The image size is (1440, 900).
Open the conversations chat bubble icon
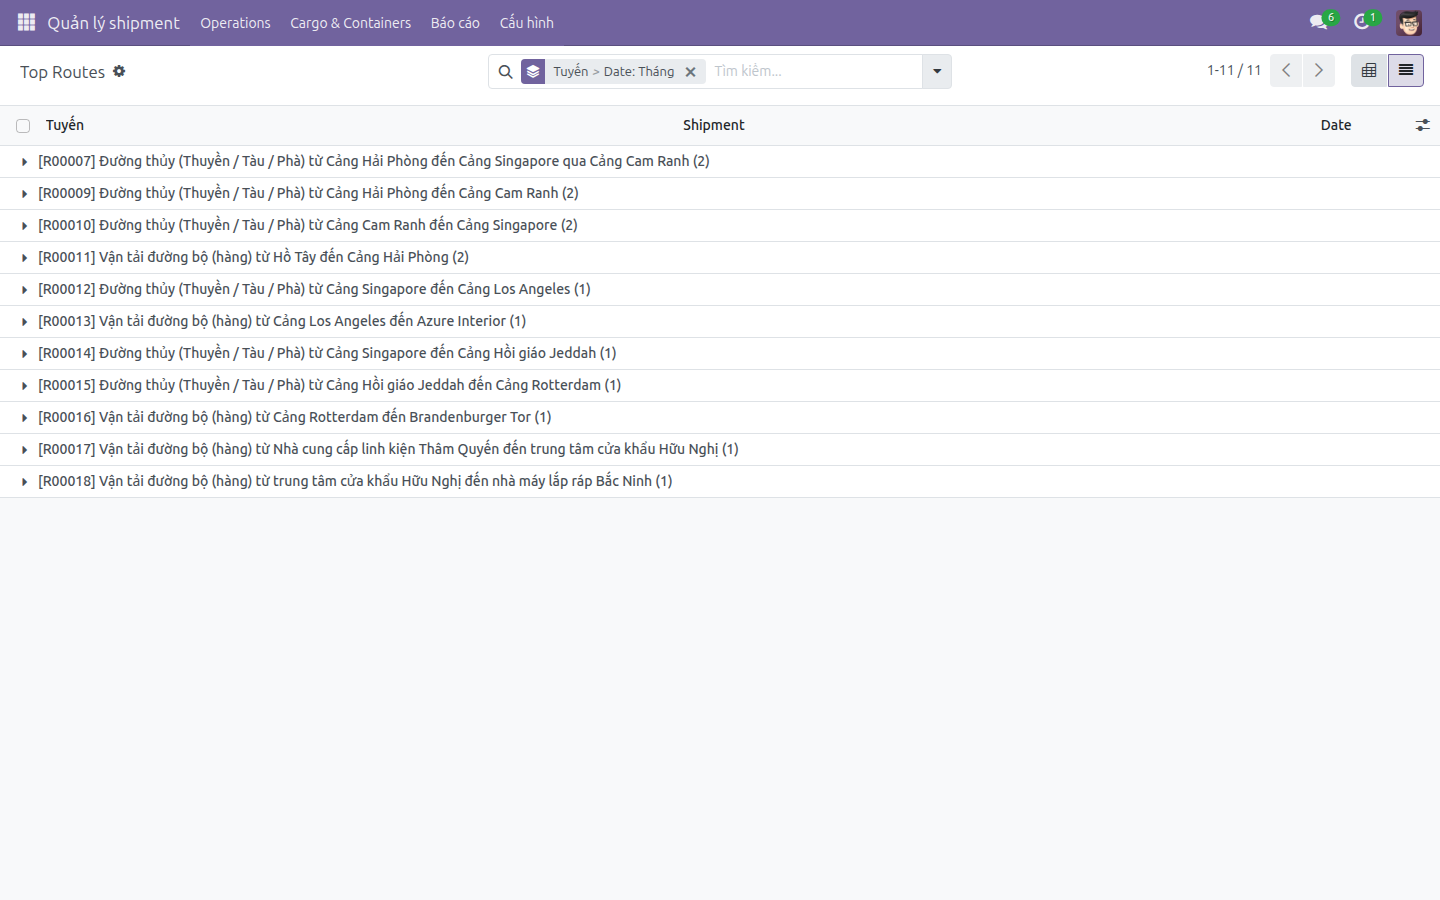click(x=1318, y=22)
